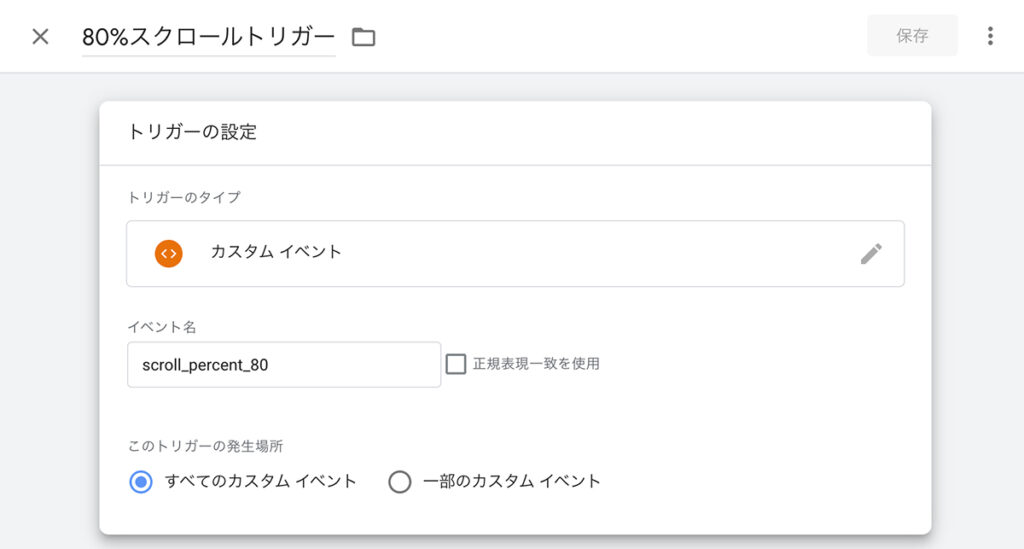
Task: Click the scroll_percent_80 event name field
Action: [x=284, y=364]
